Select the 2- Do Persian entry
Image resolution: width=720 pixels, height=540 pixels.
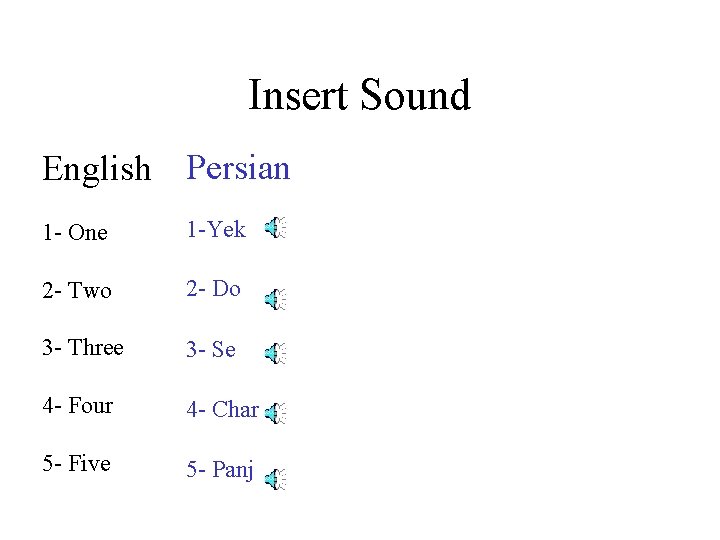click(214, 289)
